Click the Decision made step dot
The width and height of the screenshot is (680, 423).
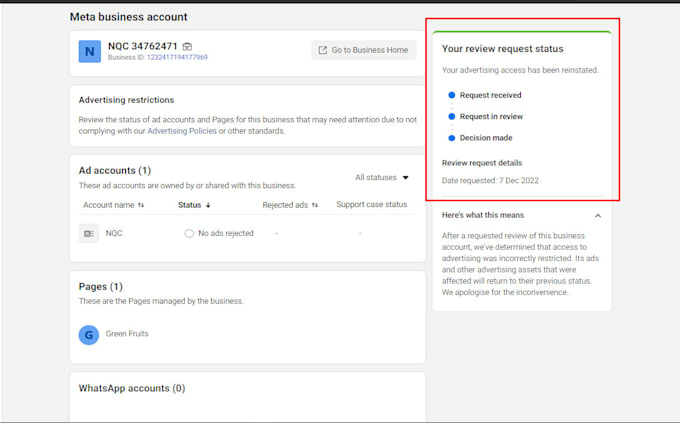(x=451, y=138)
